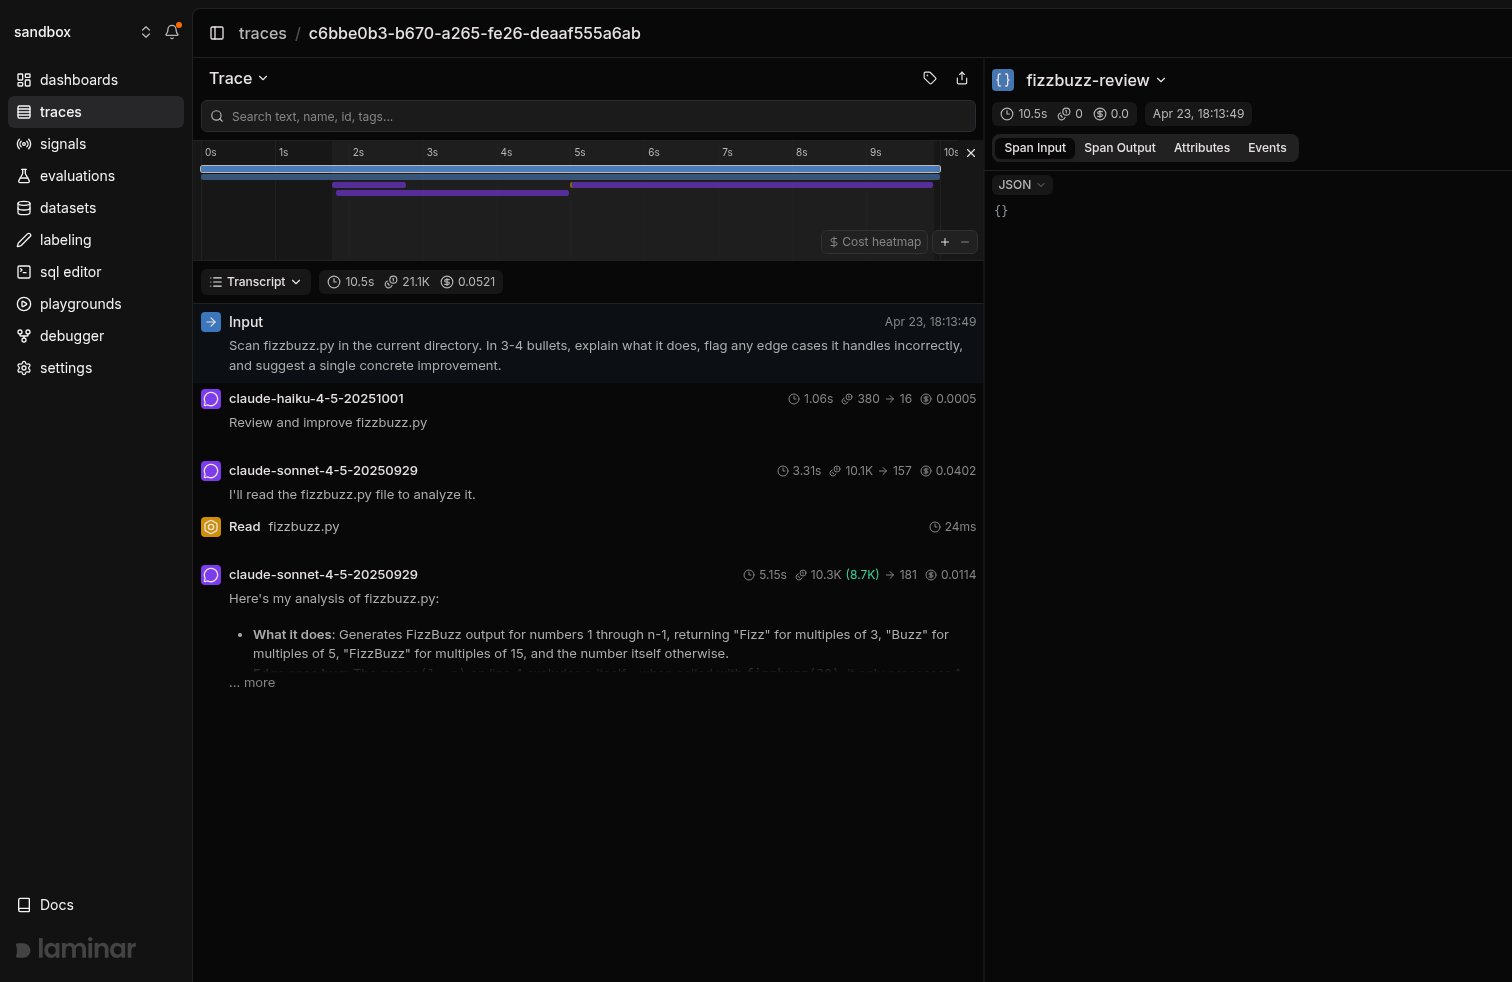The width and height of the screenshot is (1512, 982).
Task: Open settings in the sidebar
Action: 96,368
